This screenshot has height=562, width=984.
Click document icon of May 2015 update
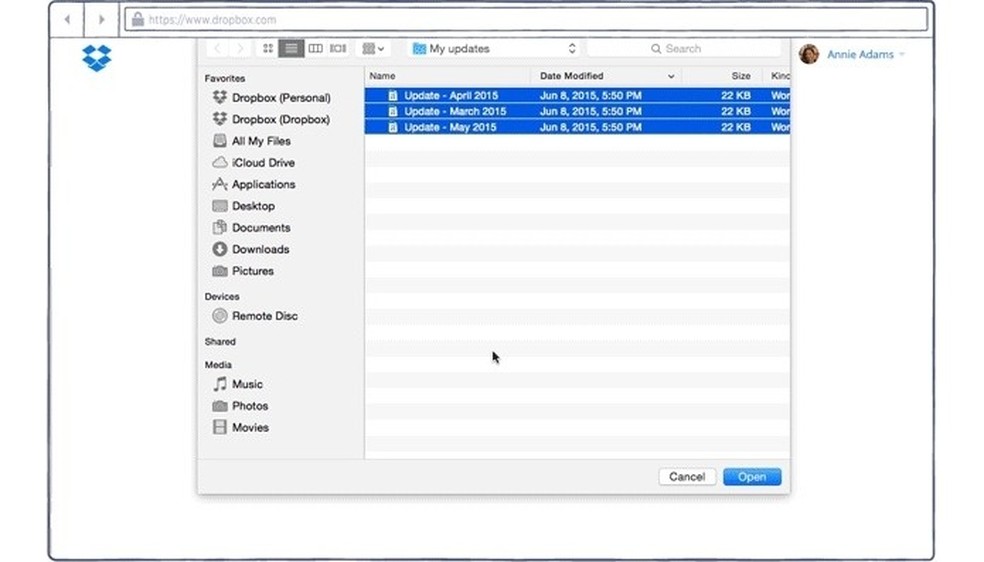(393, 127)
